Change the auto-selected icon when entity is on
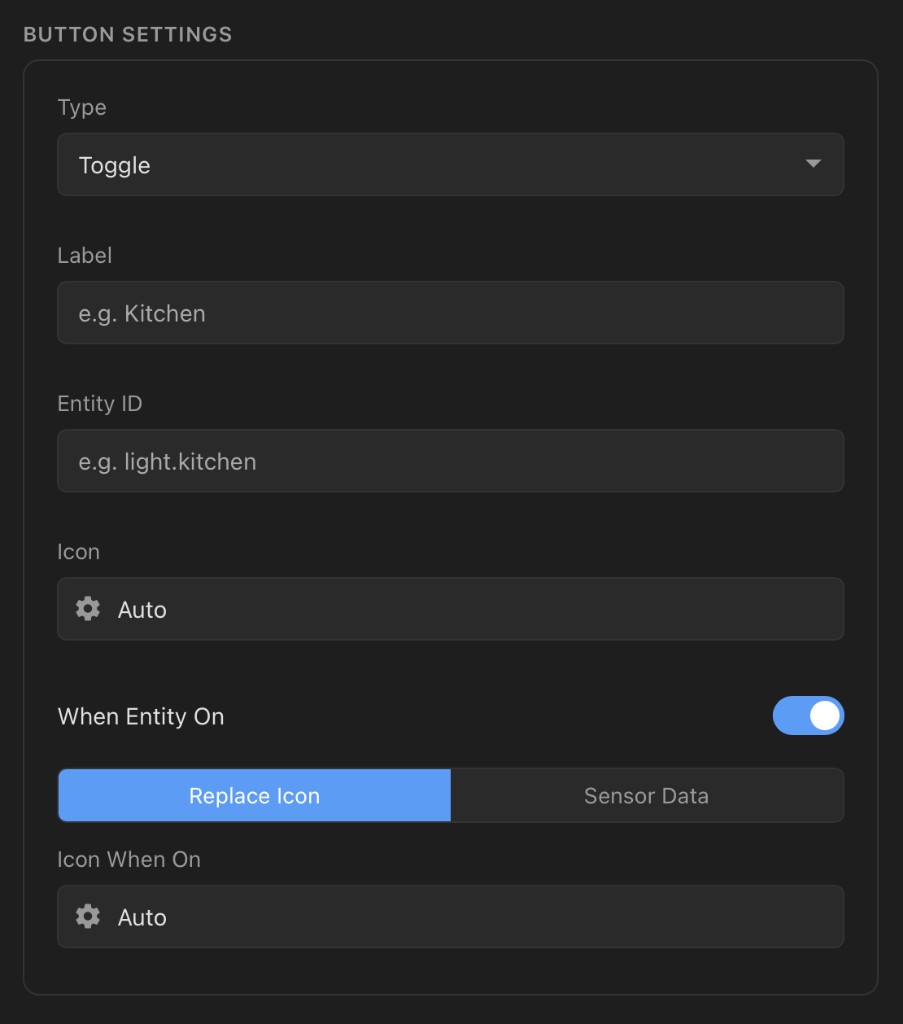Image resolution: width=903 pixels, height=1024 pixels. point(450,917)
